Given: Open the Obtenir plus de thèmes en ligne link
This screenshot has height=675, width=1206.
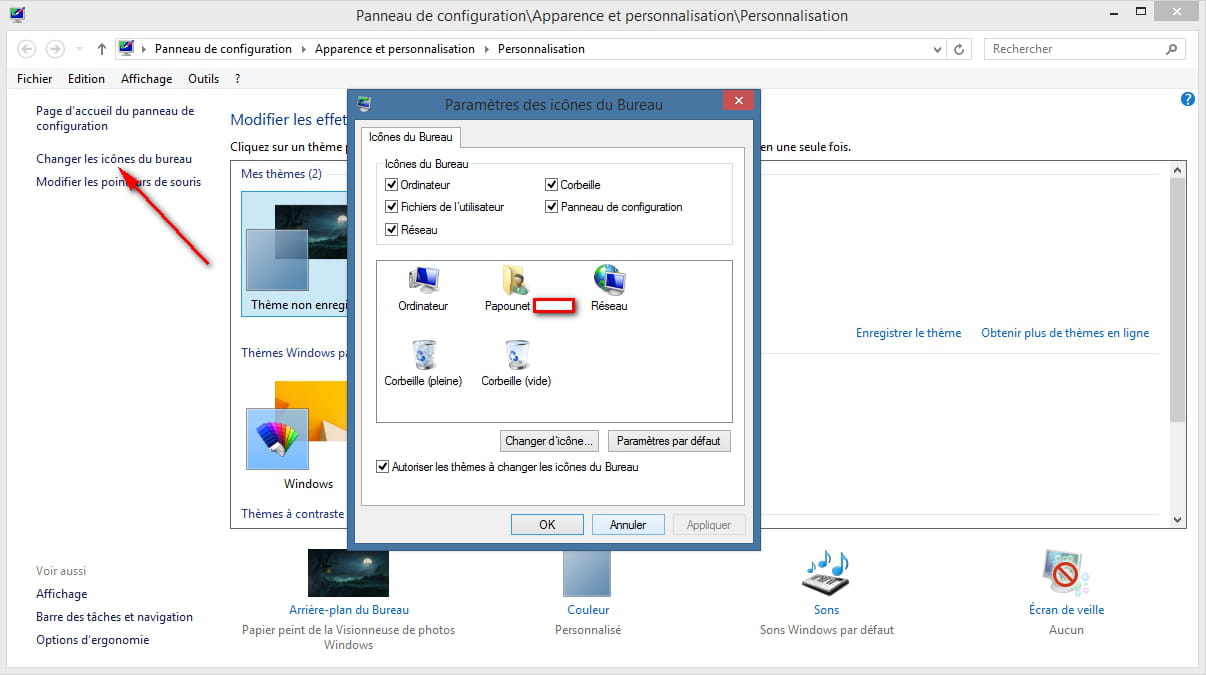Looking at the screenshot, I should click(x=1065, y=333).
